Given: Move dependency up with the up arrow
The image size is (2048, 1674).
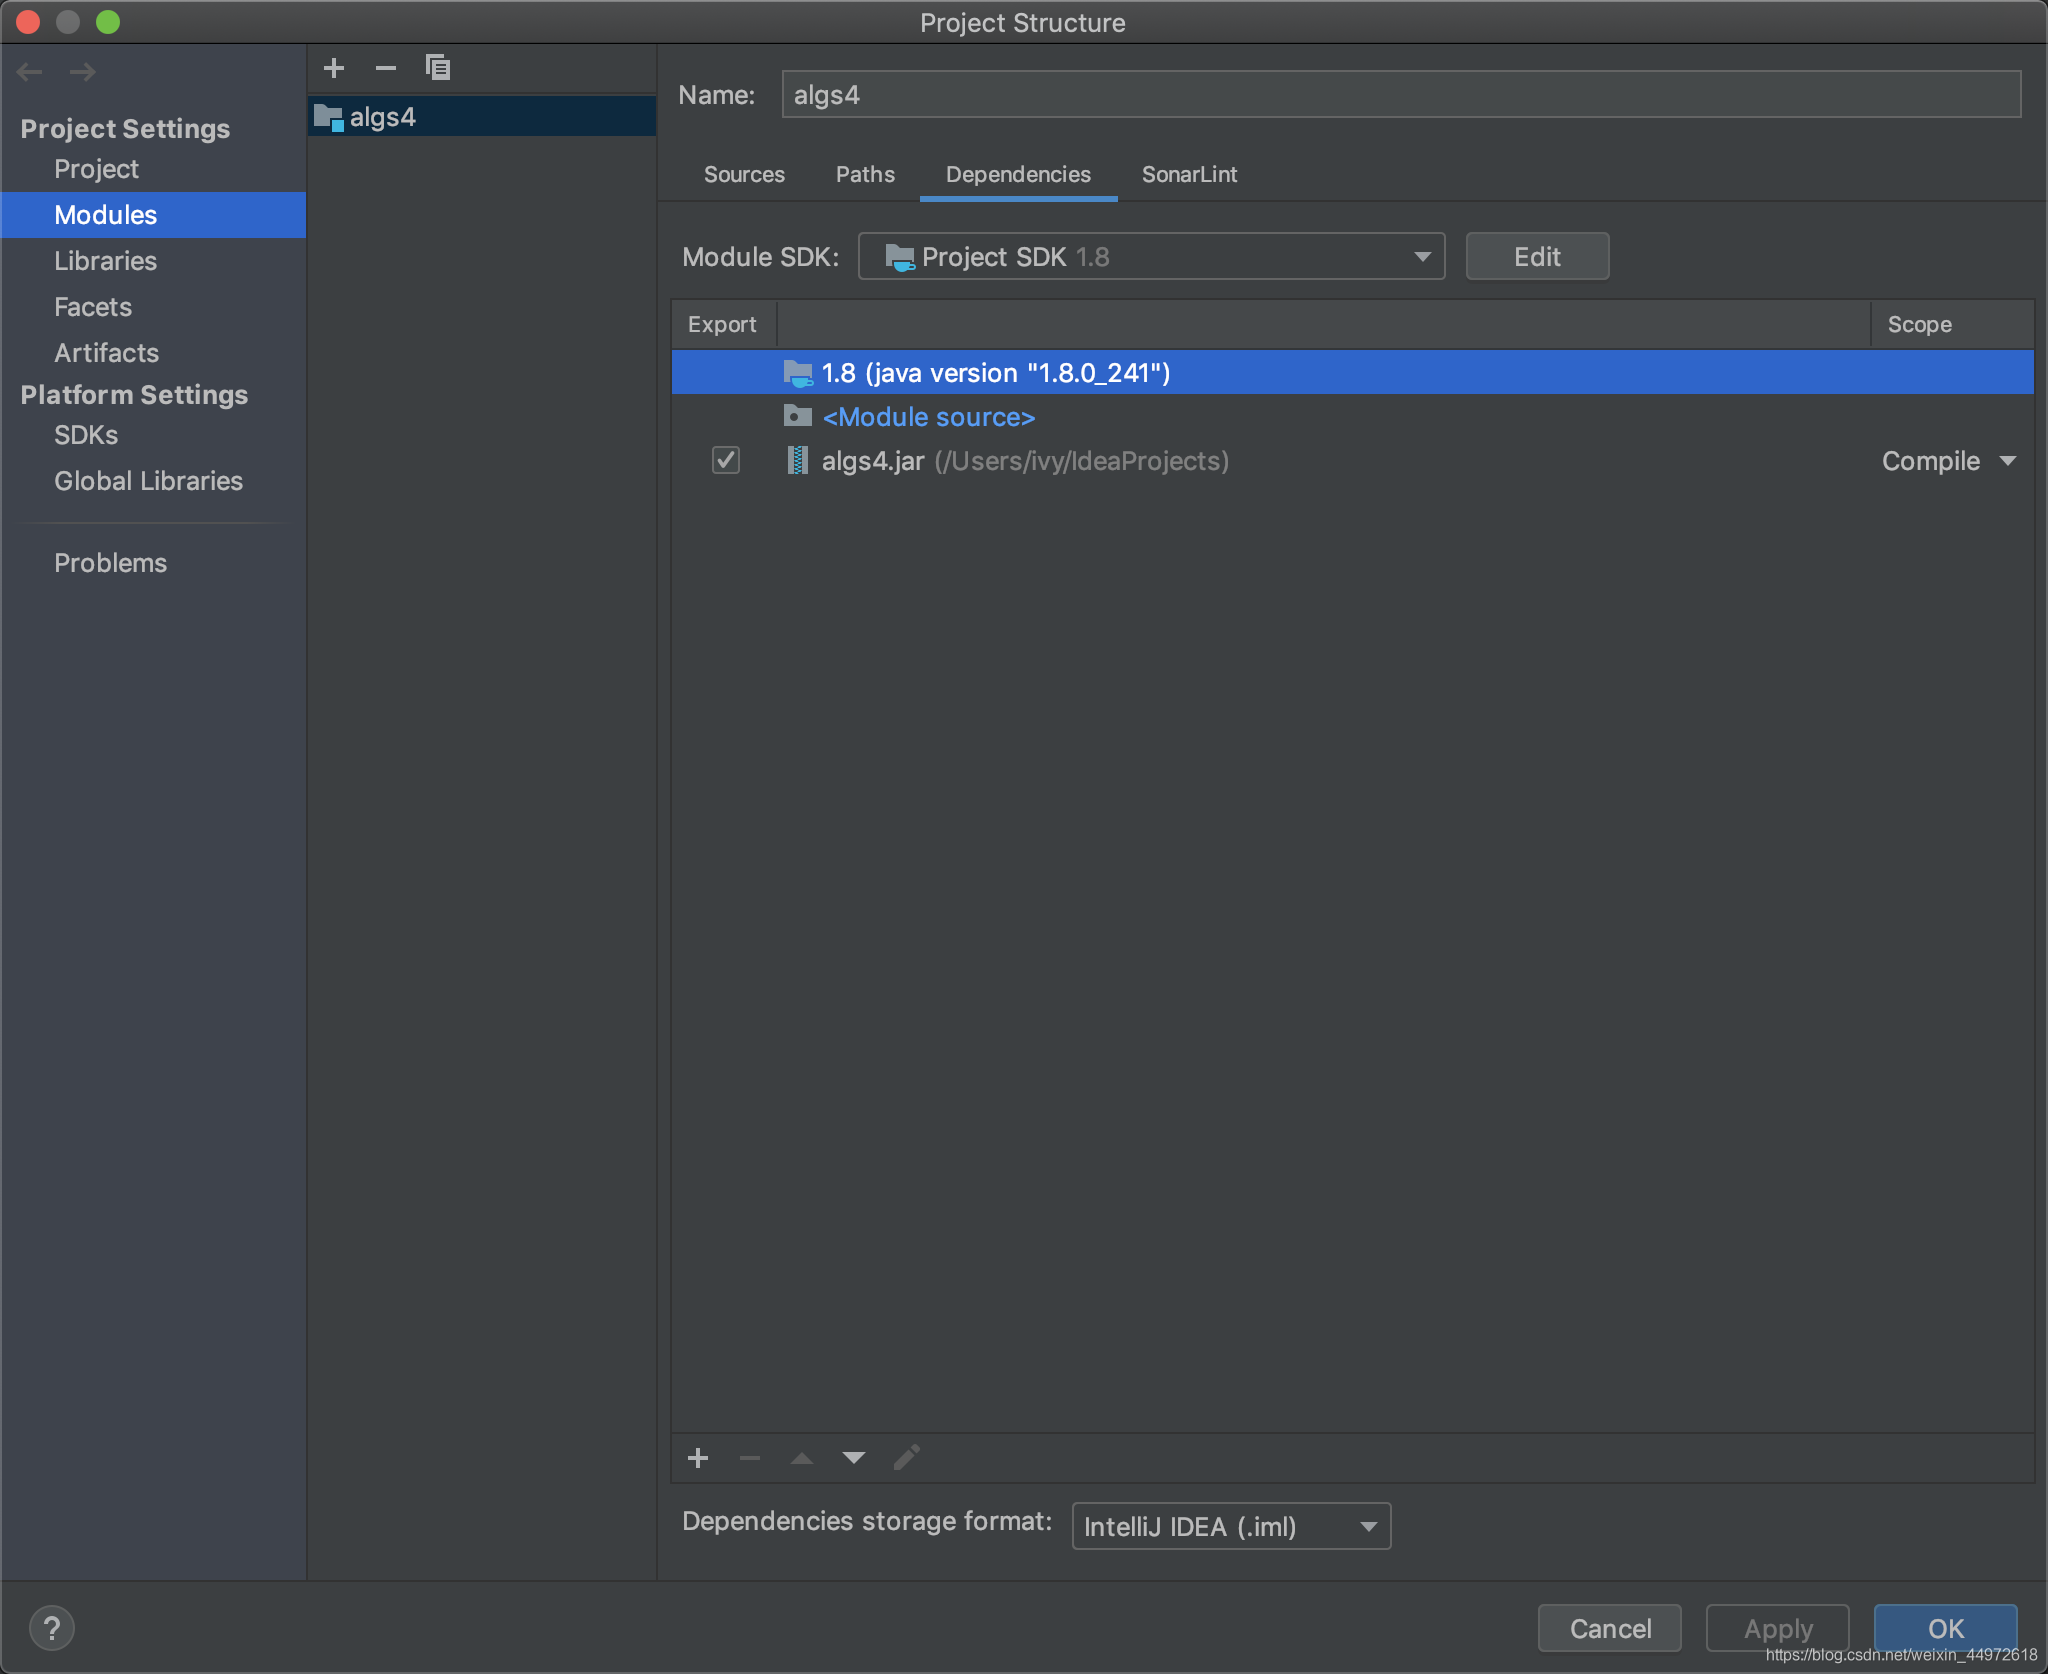Looking at the screenshot, I should (x=802, y=1458).
